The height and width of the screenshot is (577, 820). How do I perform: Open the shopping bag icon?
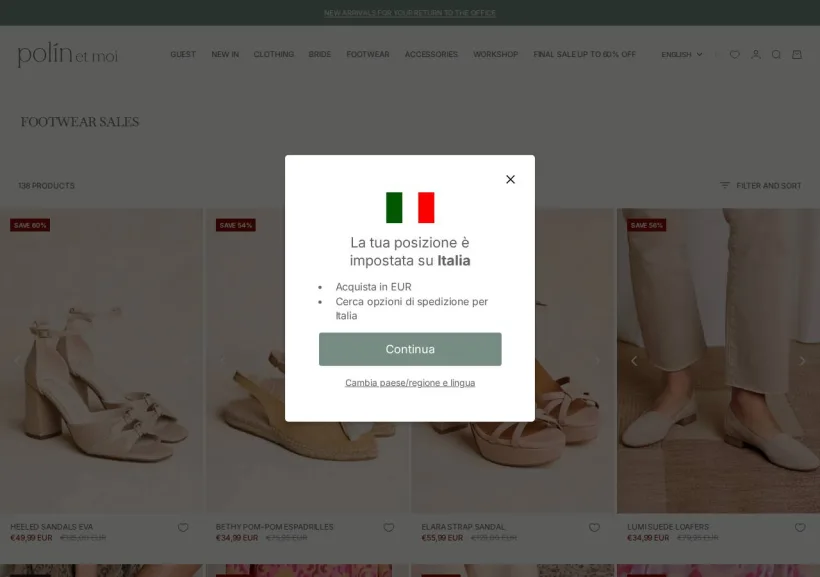click(797, 54)
